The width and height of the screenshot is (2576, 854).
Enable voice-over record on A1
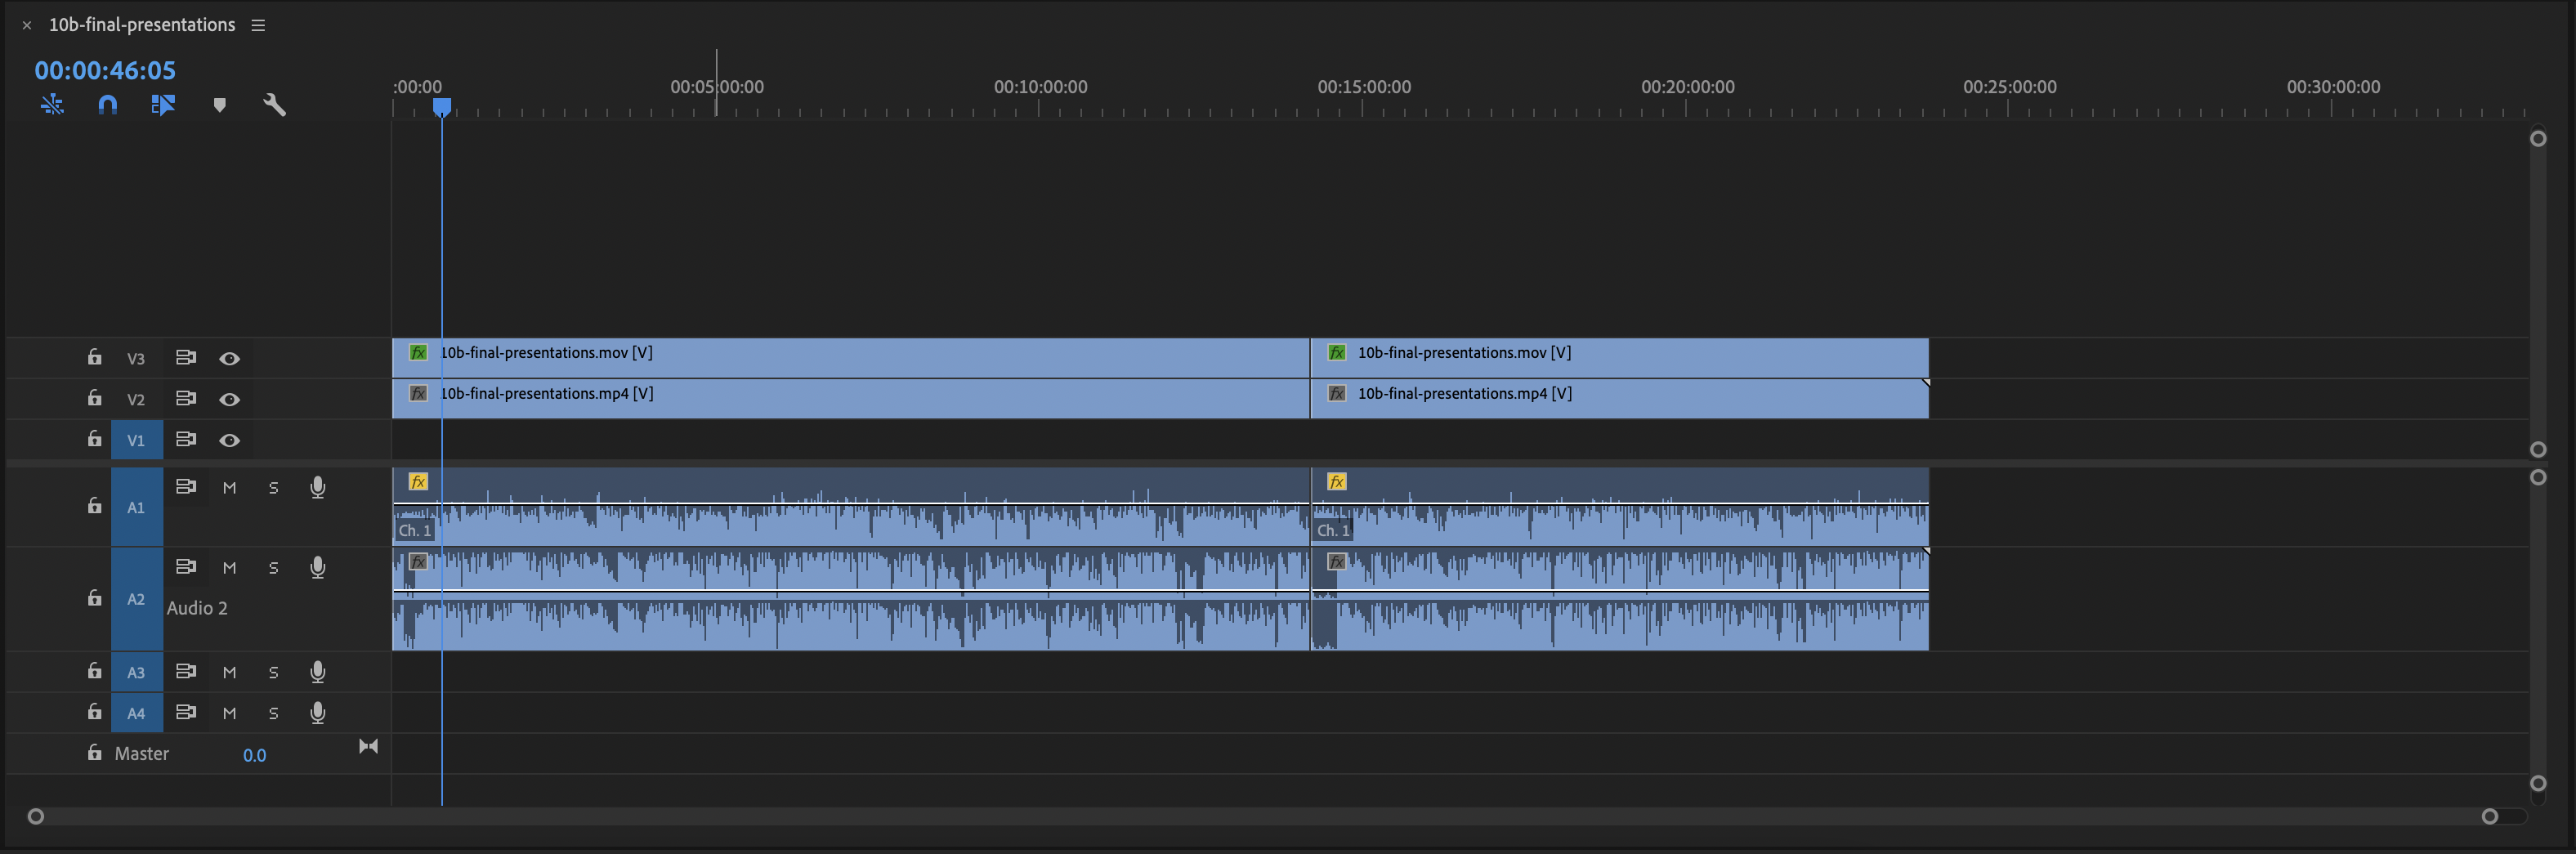pyautogui.click(x=318, y=487)
